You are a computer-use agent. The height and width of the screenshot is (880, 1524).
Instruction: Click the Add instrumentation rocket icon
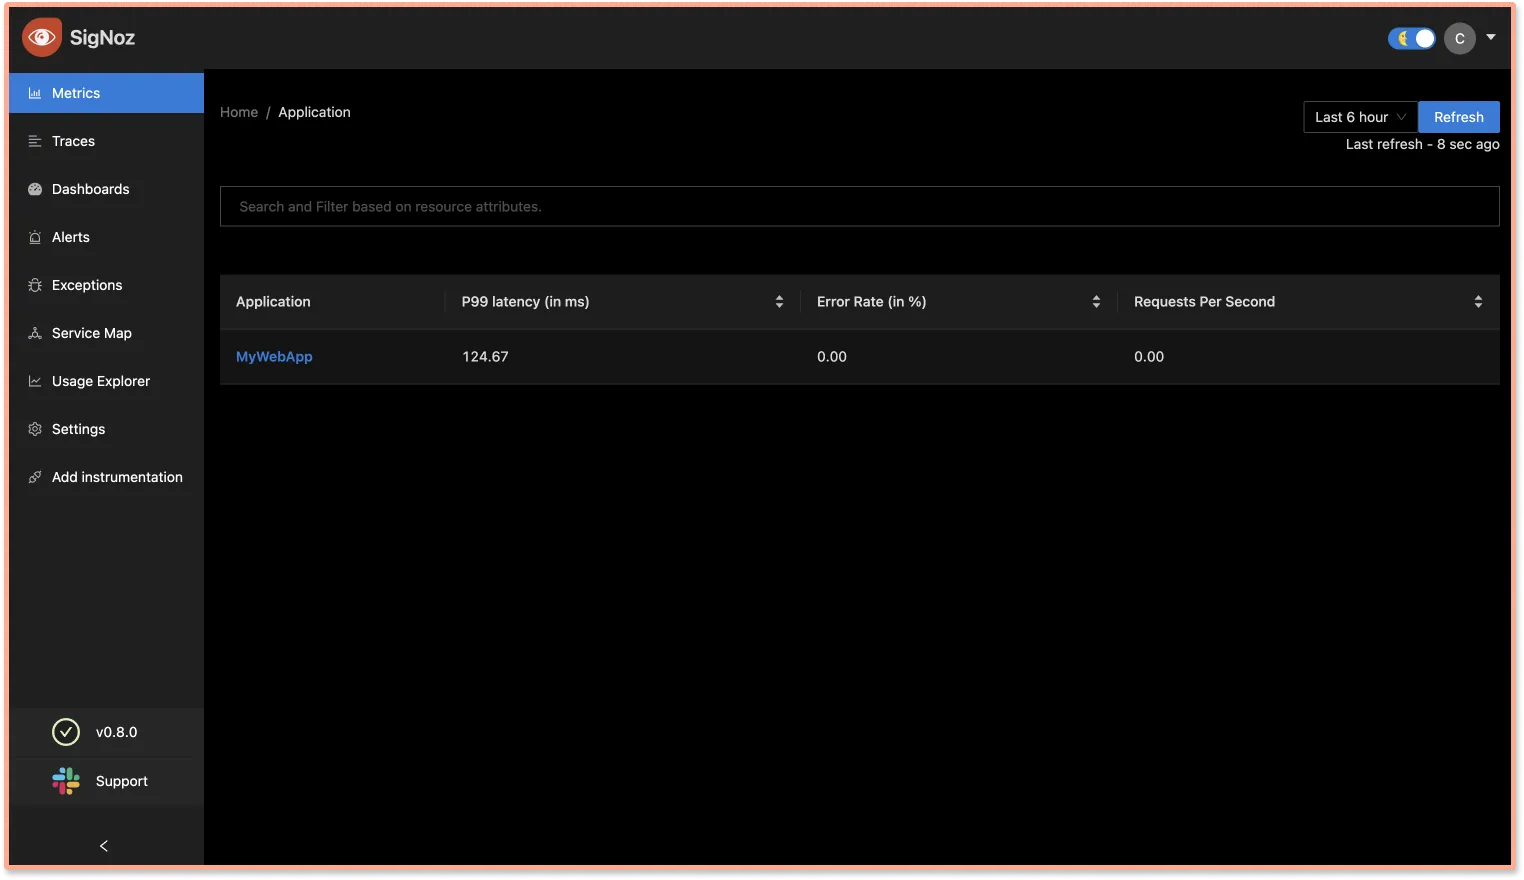(35, 477)
